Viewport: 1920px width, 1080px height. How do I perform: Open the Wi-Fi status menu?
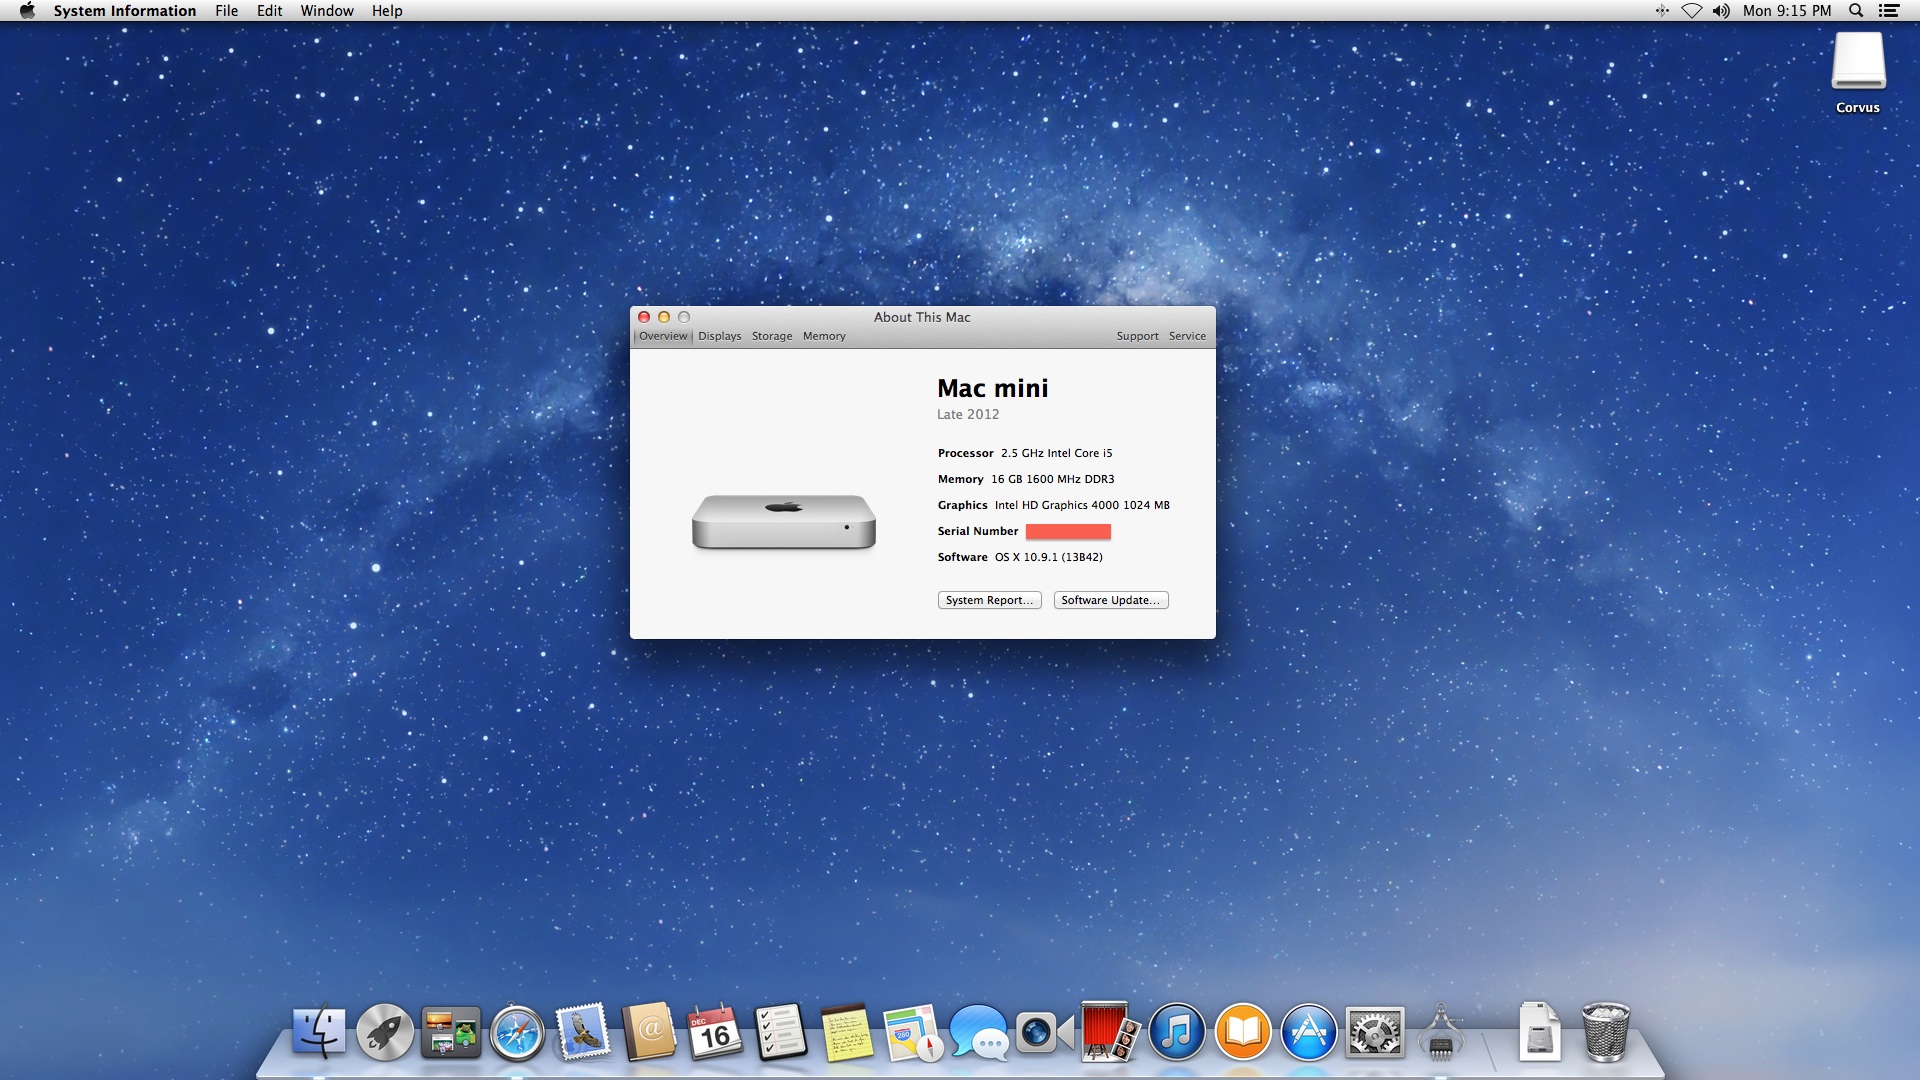coord(1691,11)
